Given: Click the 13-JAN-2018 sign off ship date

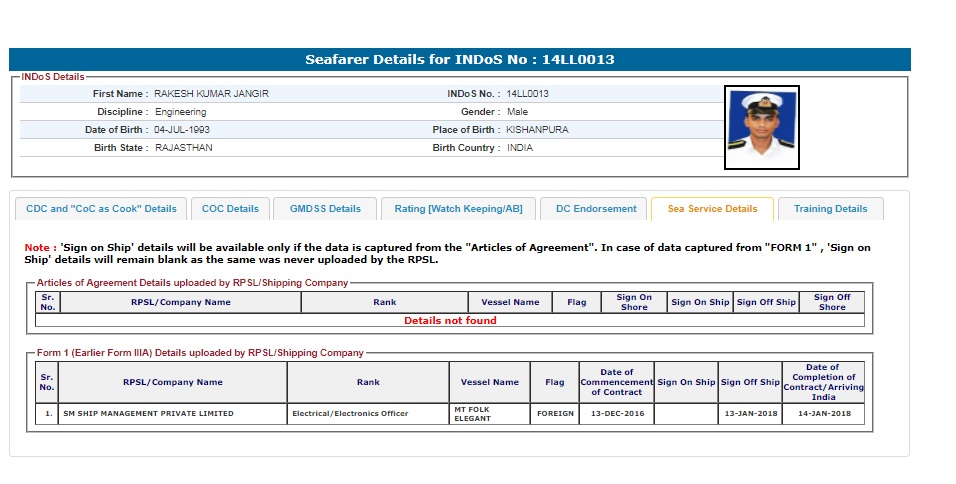Looking at the screenshot, I should [x=750, y=413].
